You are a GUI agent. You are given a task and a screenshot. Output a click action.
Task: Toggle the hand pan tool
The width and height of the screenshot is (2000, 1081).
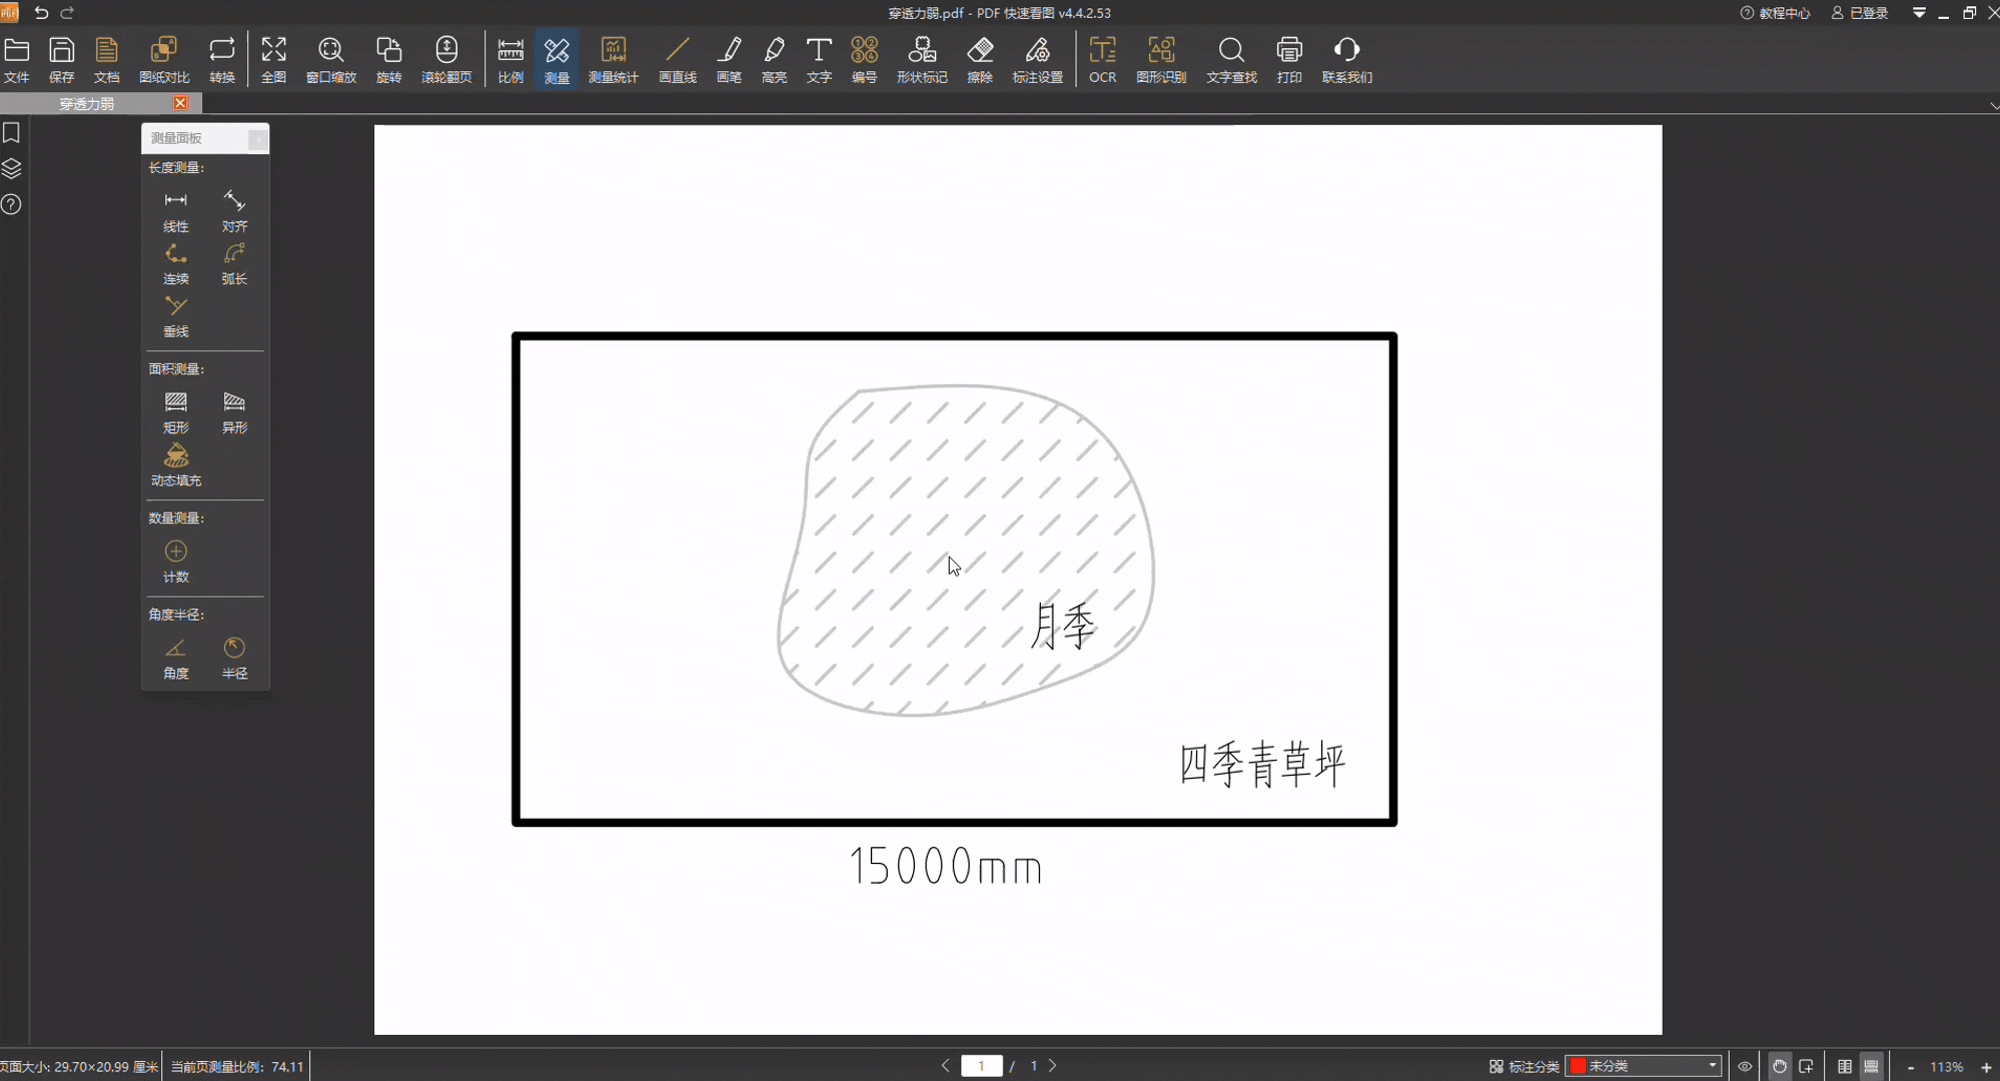[1779, 1067]
